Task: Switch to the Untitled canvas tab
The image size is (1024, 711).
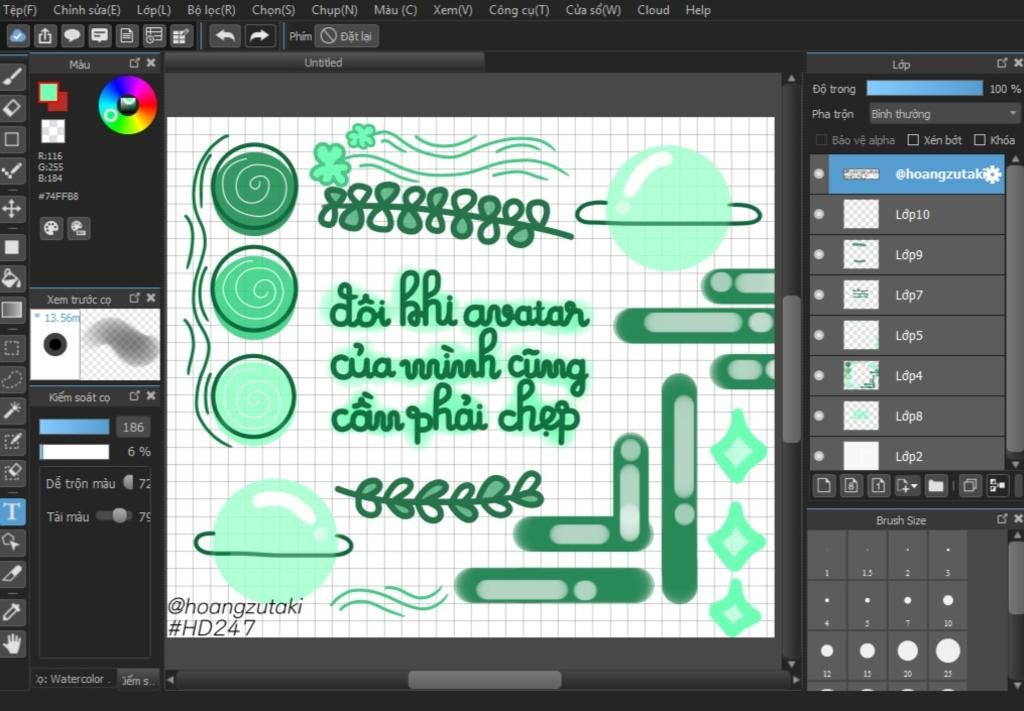Action: (x=323, y=63)
